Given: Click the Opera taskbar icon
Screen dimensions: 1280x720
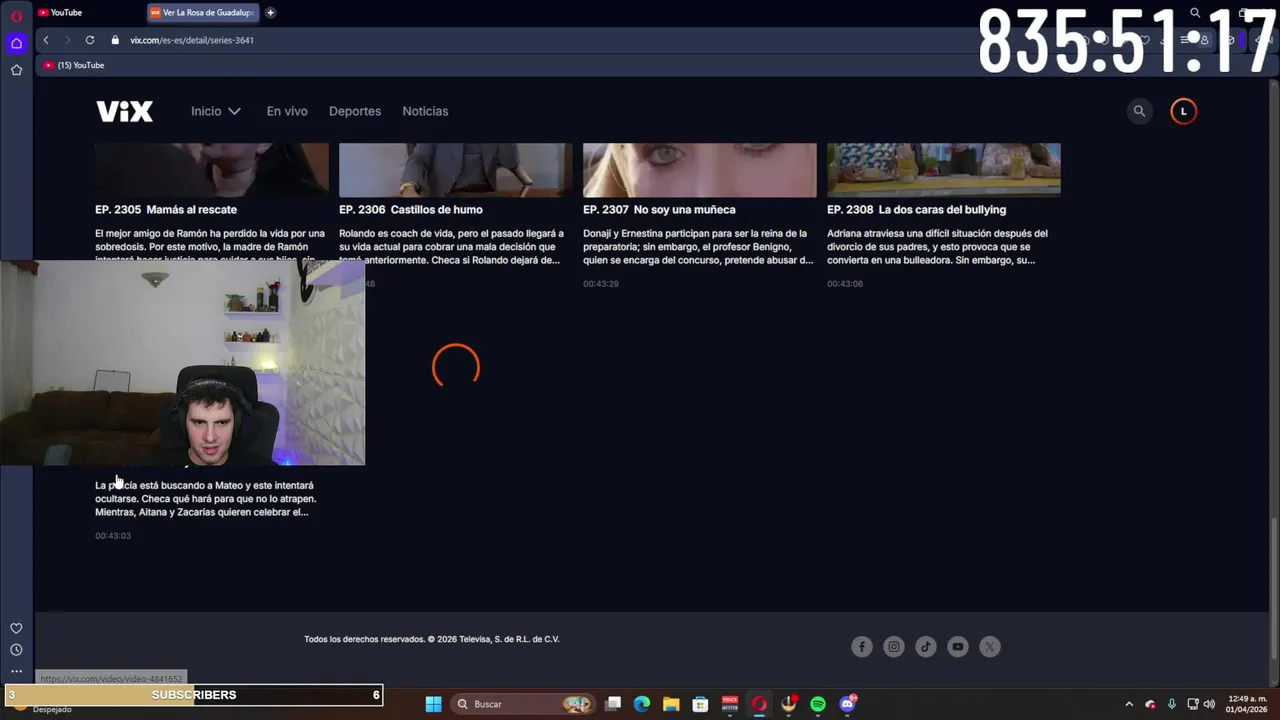Looking at the screenshot, I should [759, 704].
